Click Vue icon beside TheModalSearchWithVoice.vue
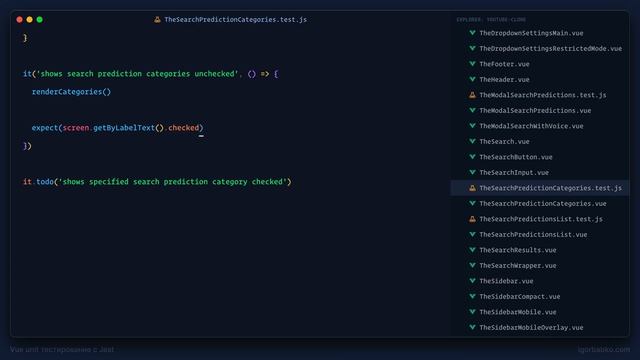The height and width of the screenshot is (360, 640). tap(472, 126)
